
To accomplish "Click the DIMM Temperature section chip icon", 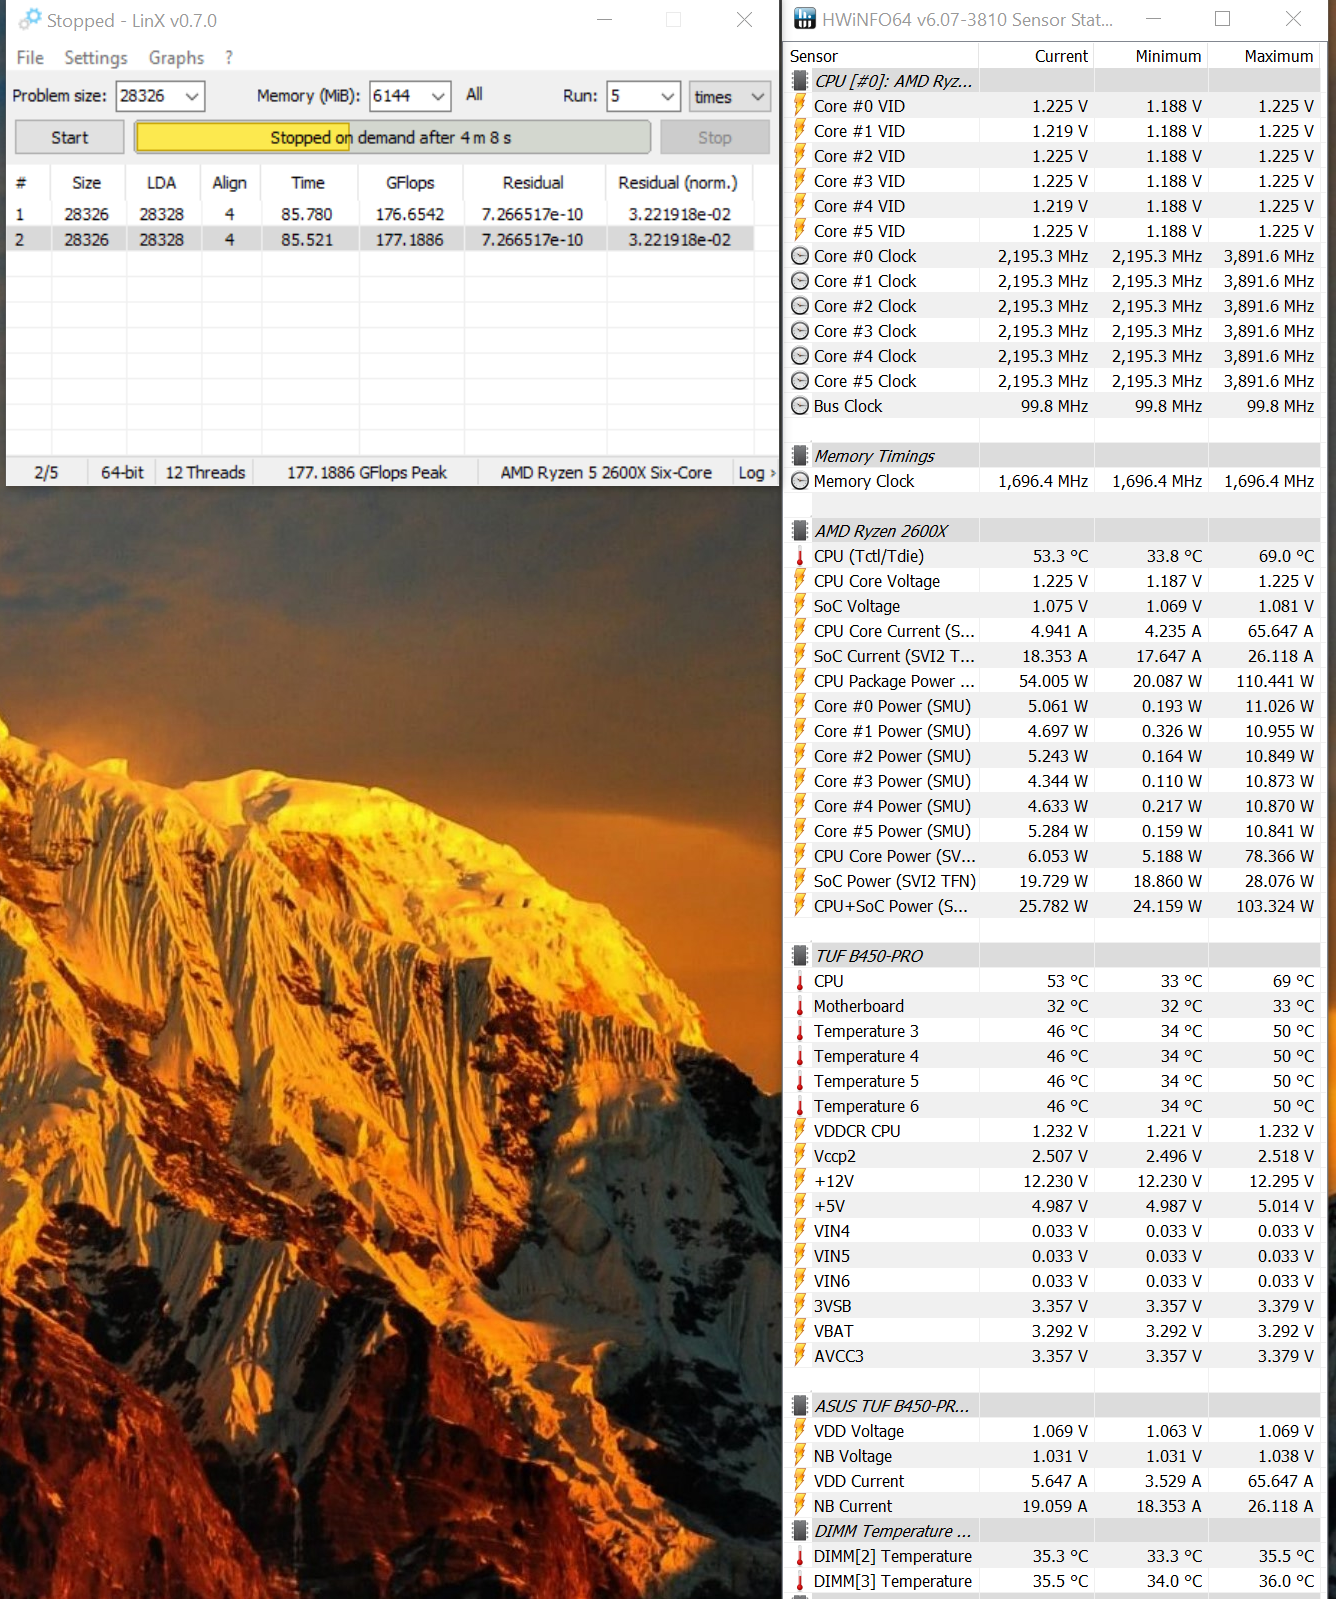I will point(800,1531).
